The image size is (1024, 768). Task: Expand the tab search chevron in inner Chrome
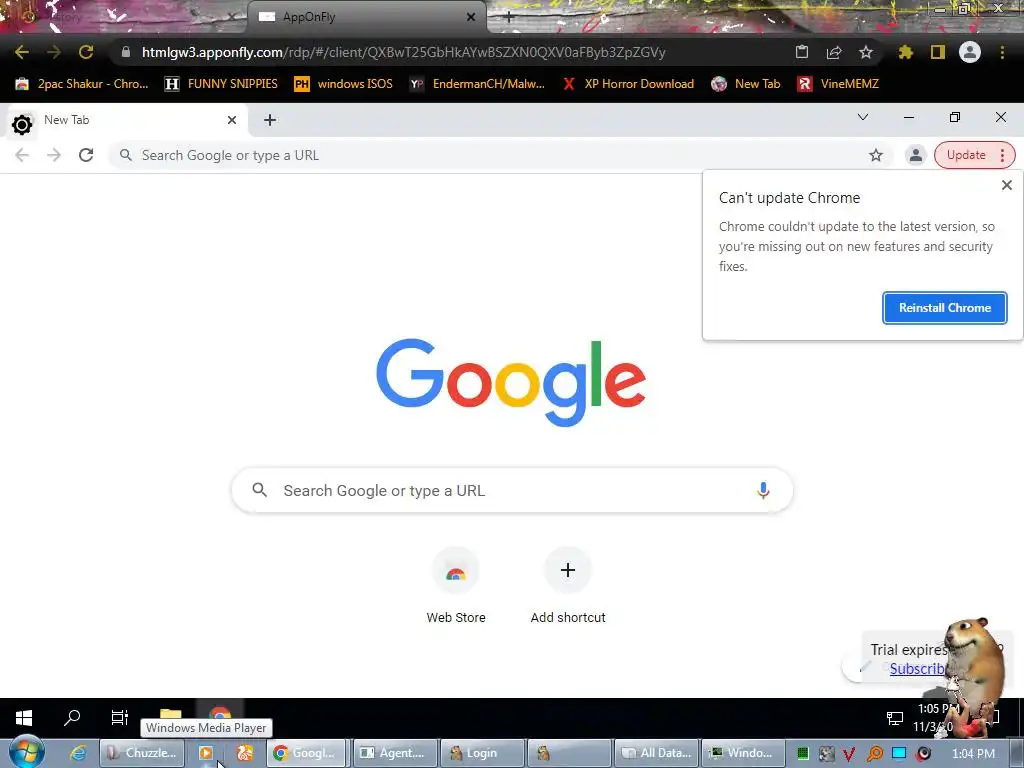pos(863,118)
